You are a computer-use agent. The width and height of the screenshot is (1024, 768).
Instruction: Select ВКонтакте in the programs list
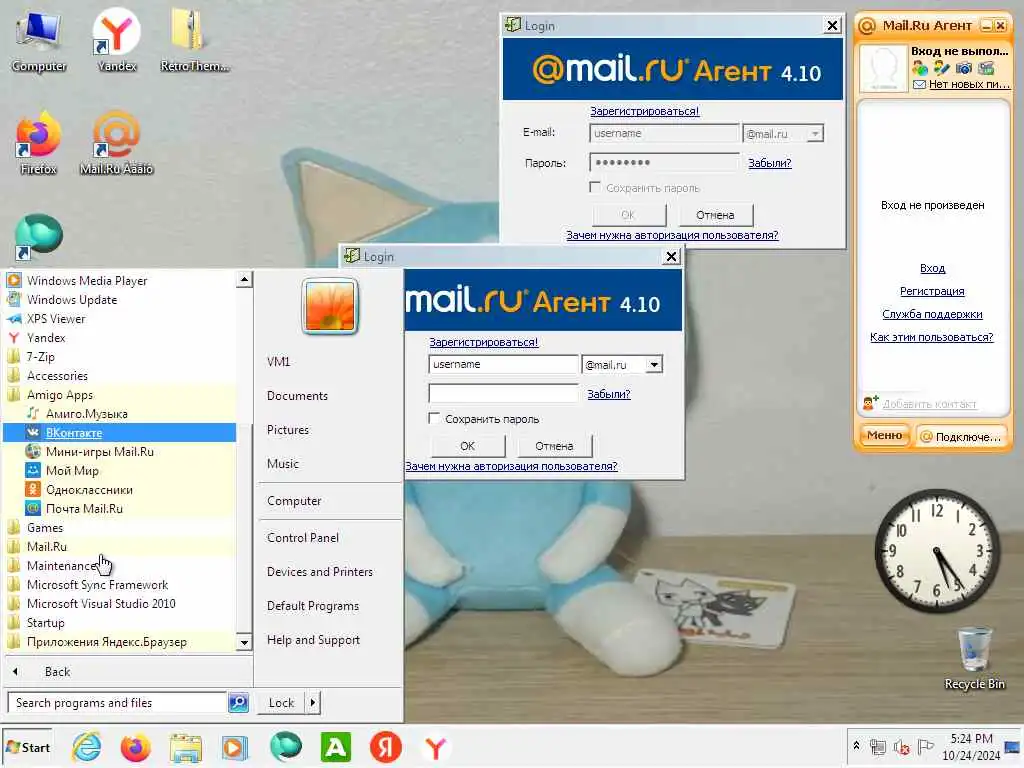click(x=120, y=432)
